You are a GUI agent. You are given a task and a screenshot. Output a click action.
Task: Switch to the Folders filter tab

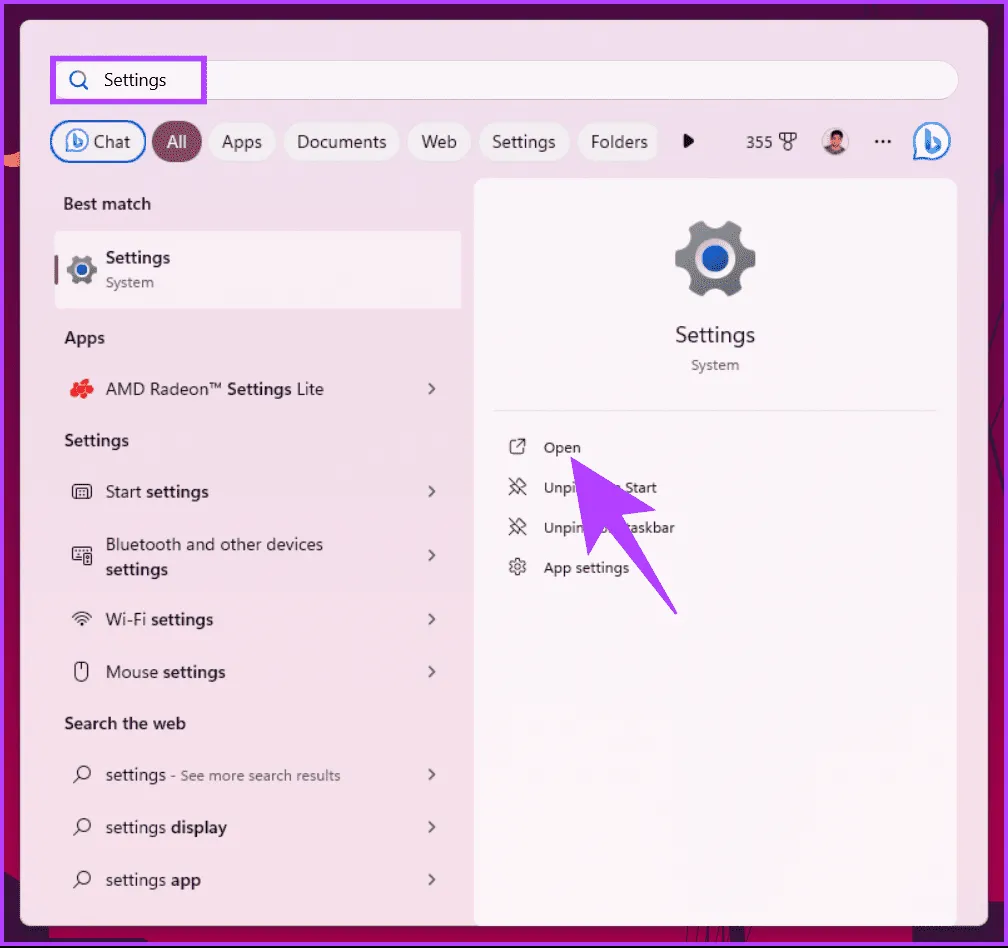[619, 142]
